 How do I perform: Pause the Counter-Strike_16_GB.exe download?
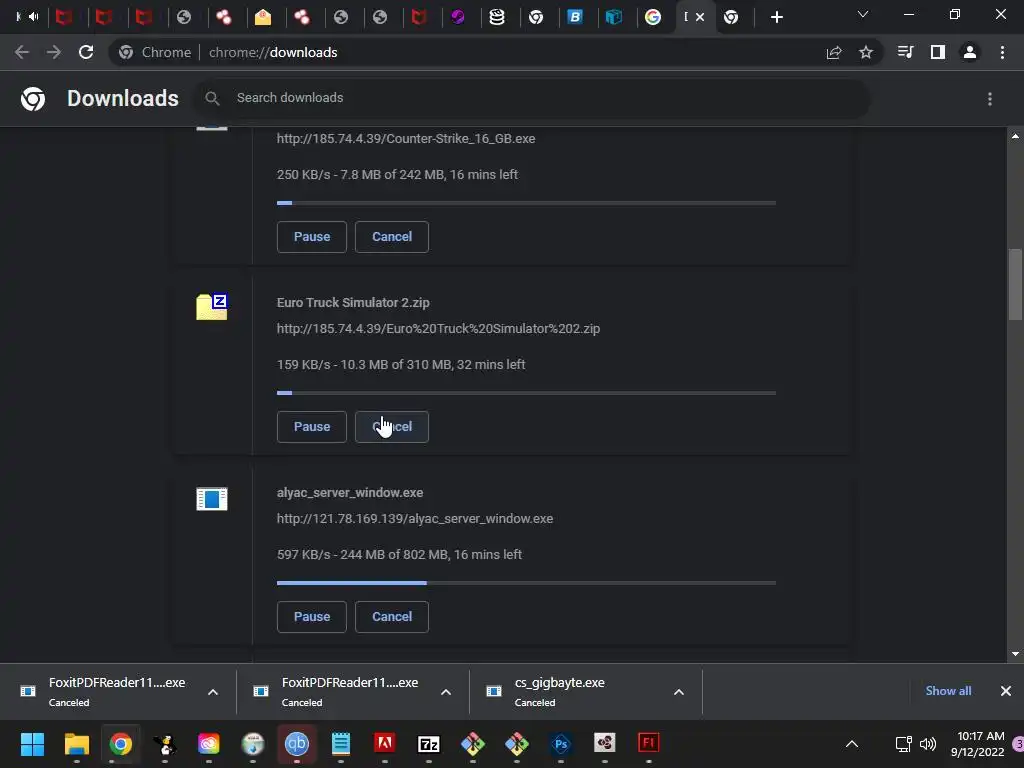pyautogui.click(x=312, y=236)
